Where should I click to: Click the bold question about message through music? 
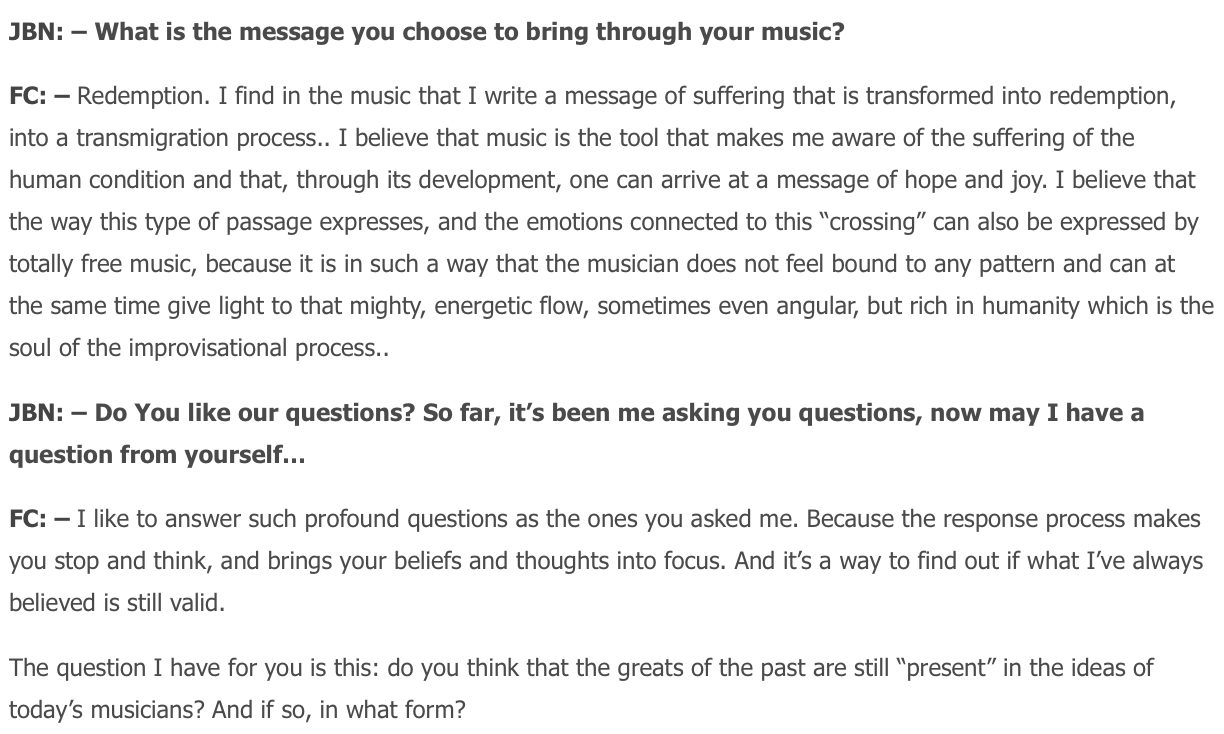pyautogui.click(x=468, y=31)
